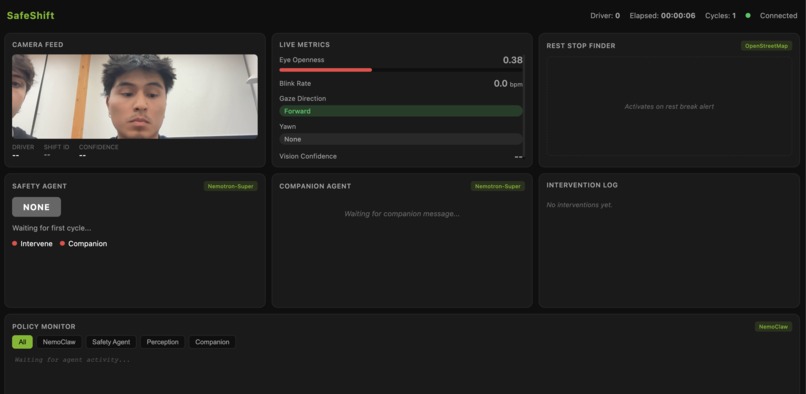Click the Intervene label
This screenshot has height=394, width=806.
(x=36, y=243)
